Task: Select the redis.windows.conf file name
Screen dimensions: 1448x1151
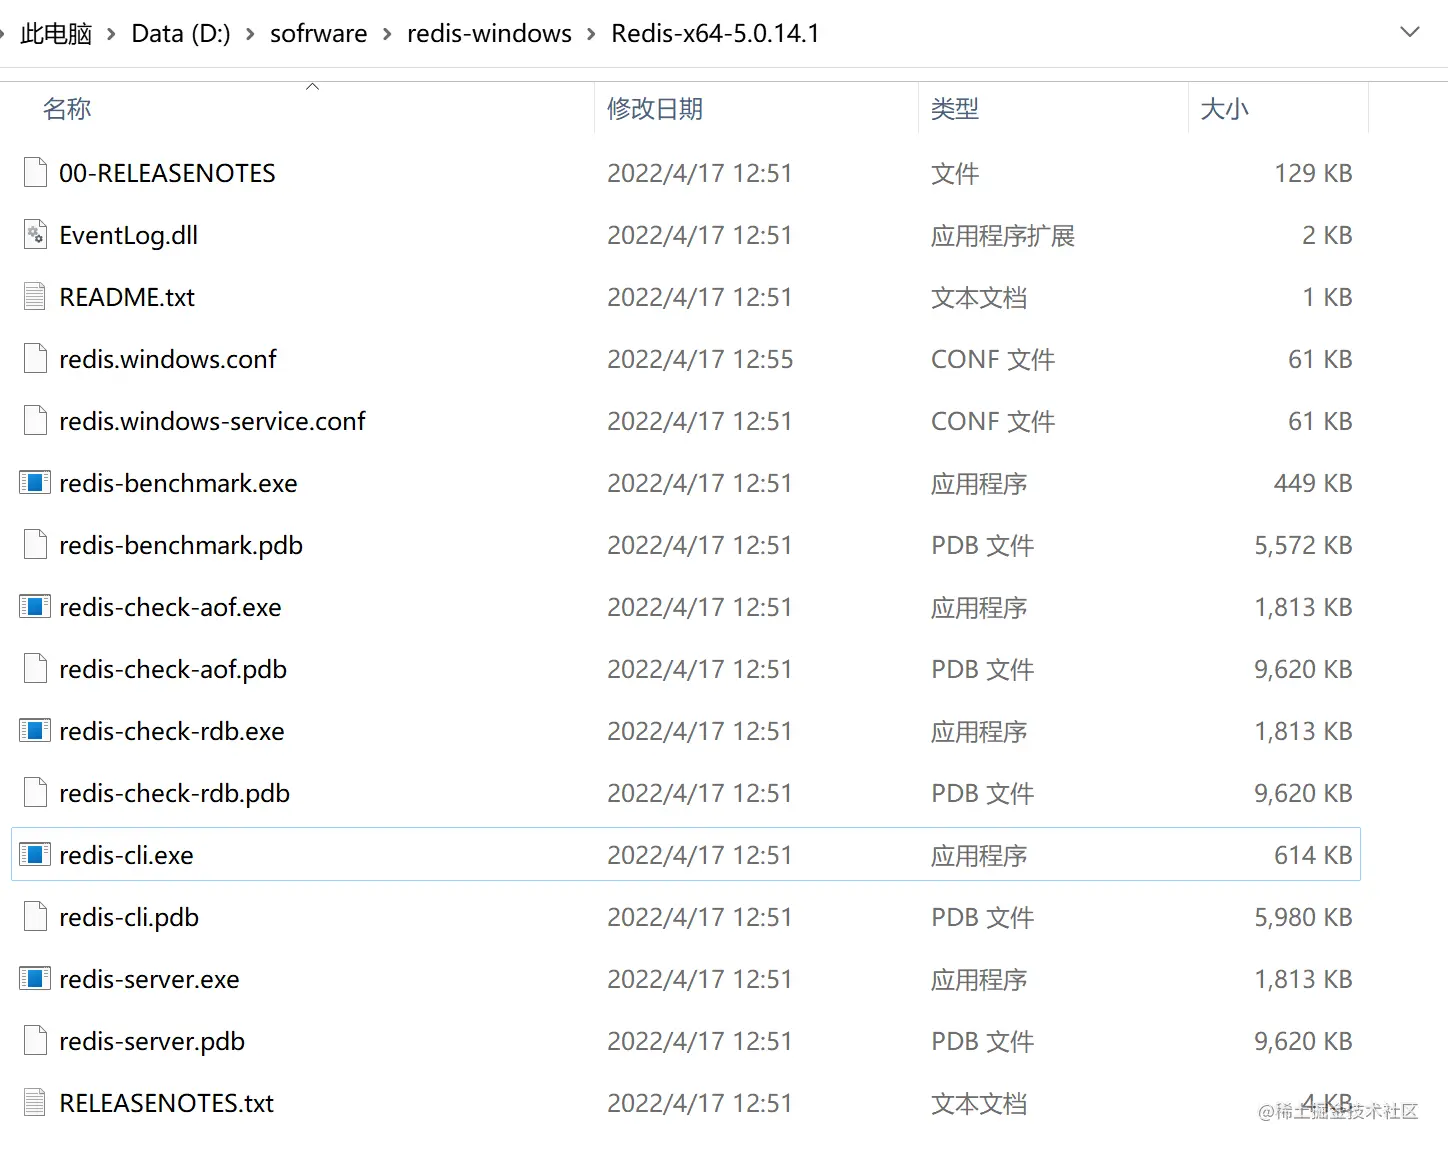Action: tap(168, 359)
